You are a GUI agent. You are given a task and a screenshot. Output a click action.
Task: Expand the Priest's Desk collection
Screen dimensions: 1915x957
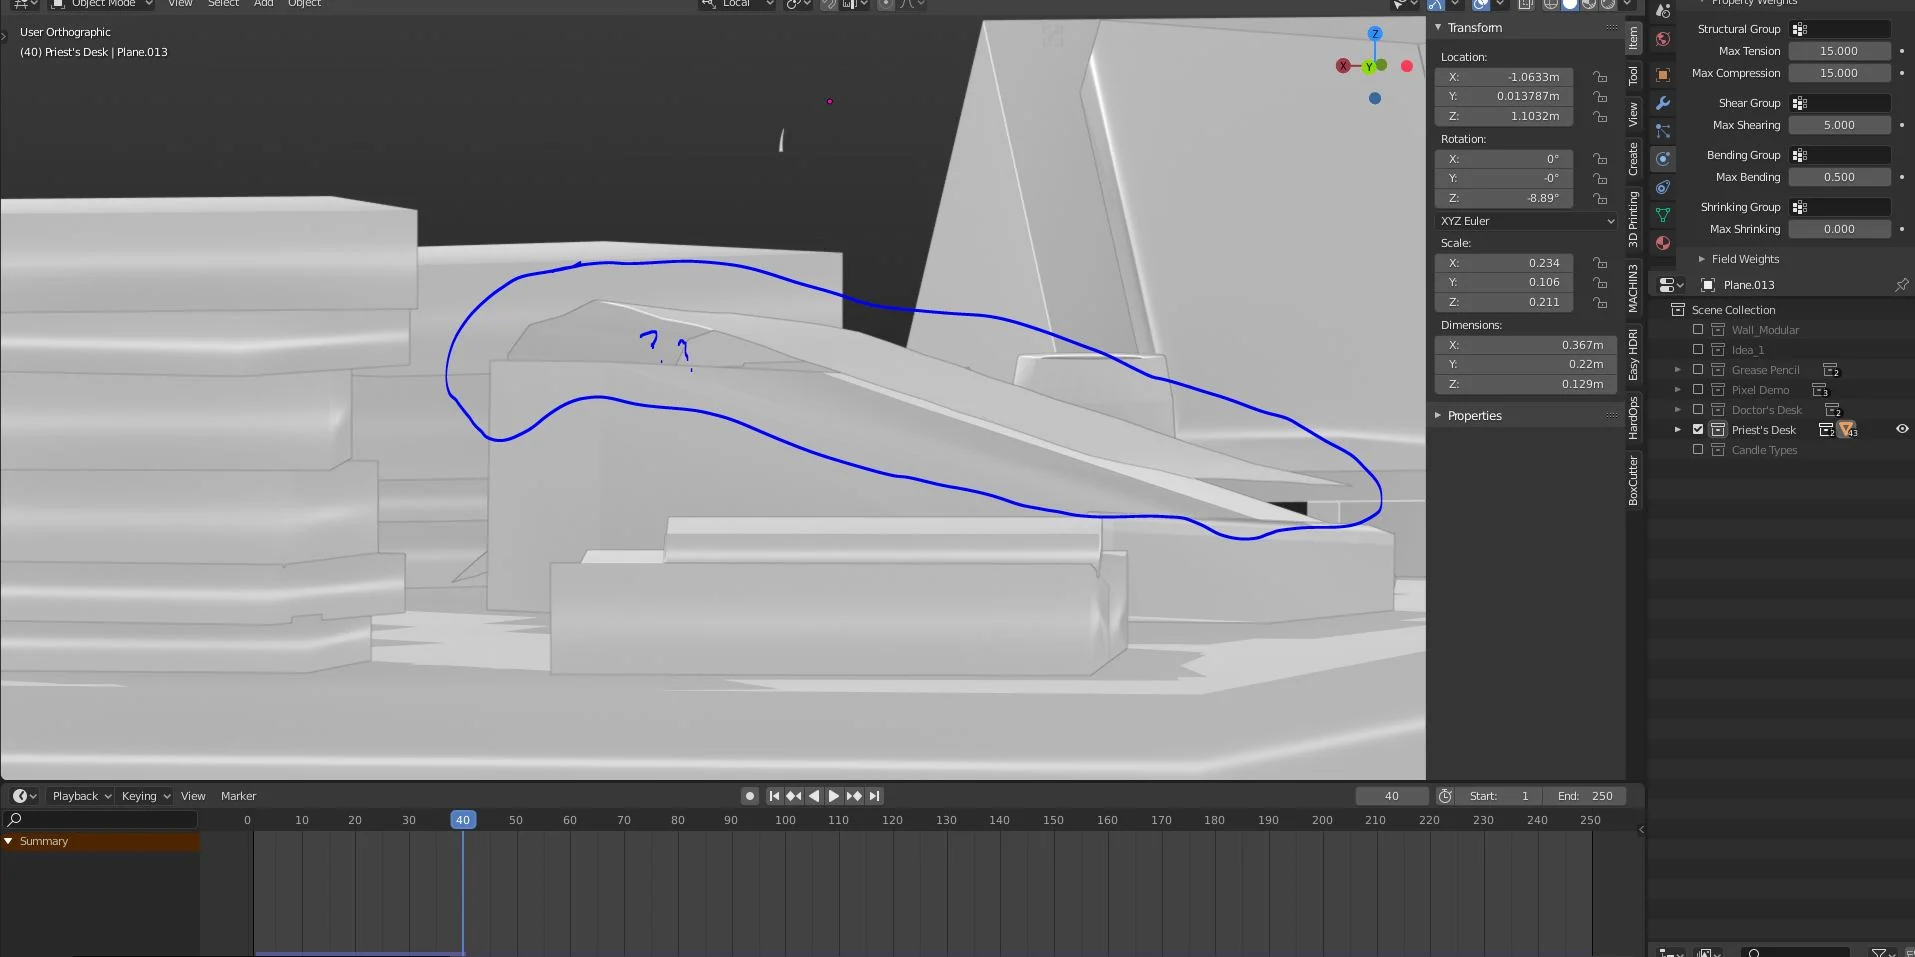1678,430
